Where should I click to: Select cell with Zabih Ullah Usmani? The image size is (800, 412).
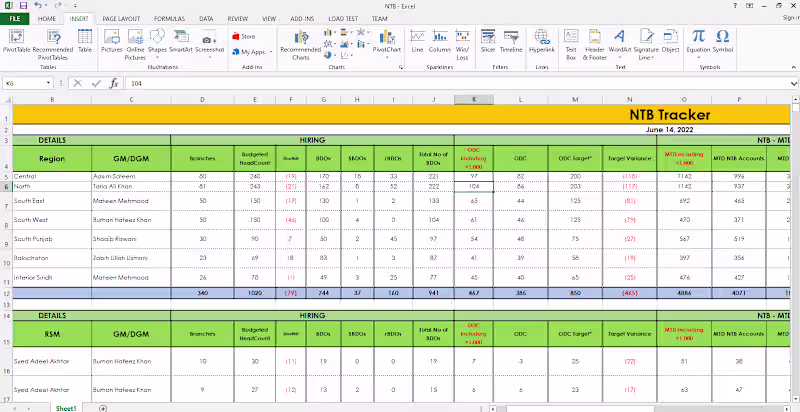click(132, 259)
